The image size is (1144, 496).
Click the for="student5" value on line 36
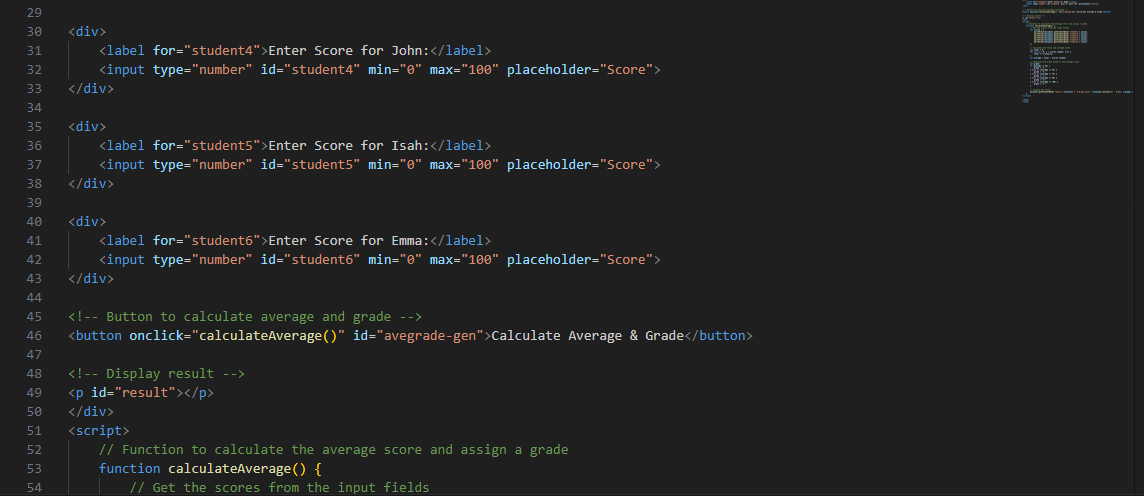pyautogui.click(x=223, y=146)
